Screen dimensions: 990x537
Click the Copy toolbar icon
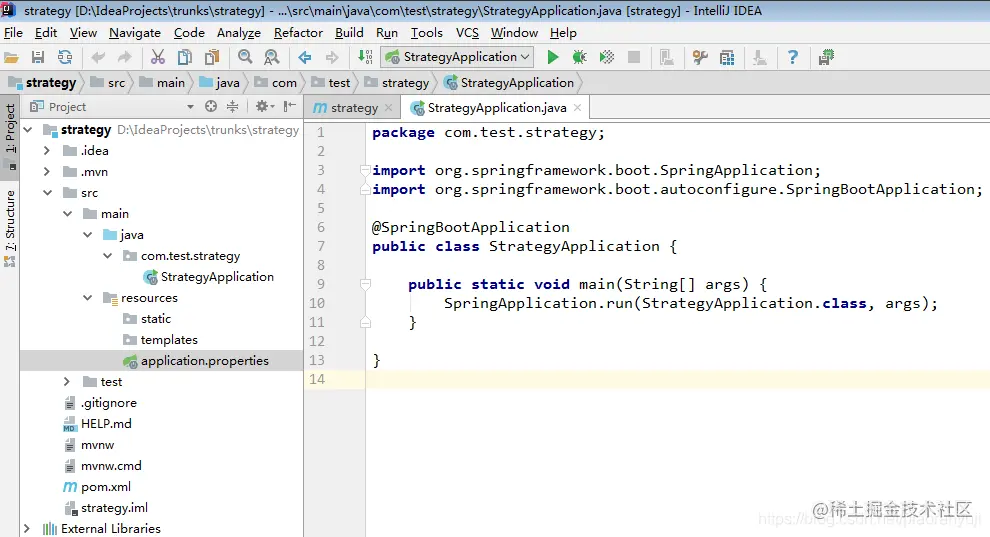tap(185, 57)
